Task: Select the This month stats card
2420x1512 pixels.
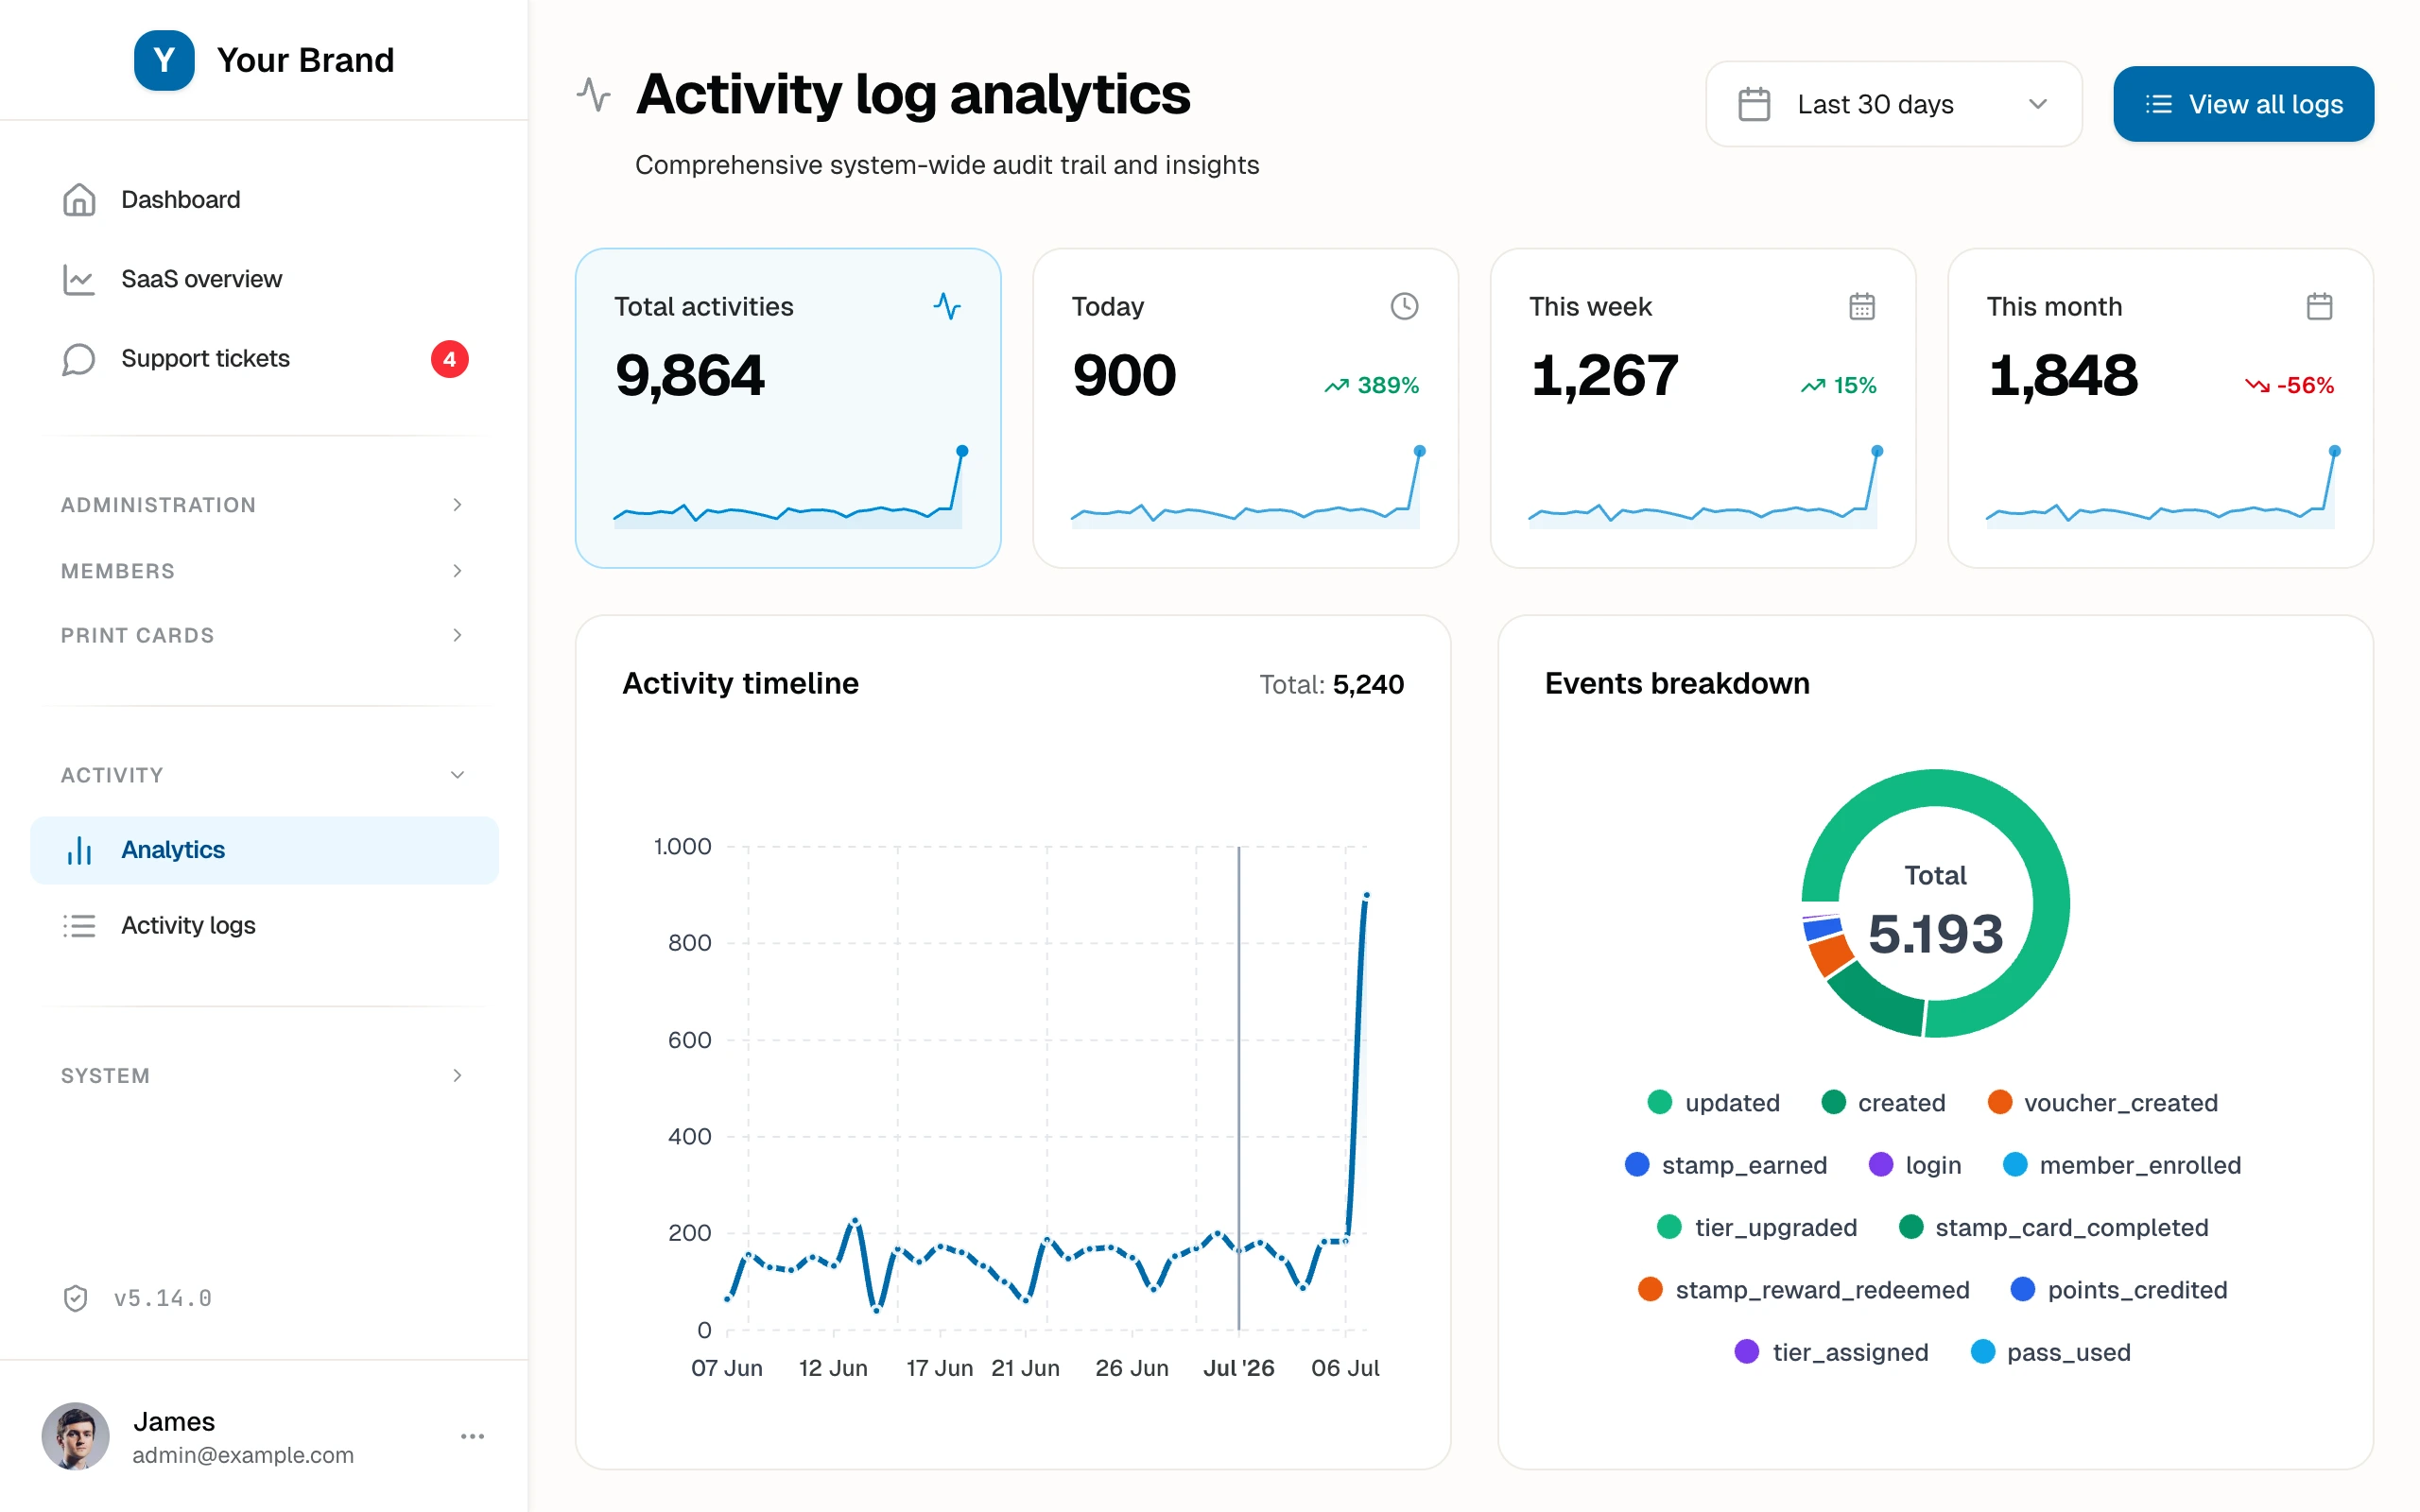Action: click(x=2160, y=408)
